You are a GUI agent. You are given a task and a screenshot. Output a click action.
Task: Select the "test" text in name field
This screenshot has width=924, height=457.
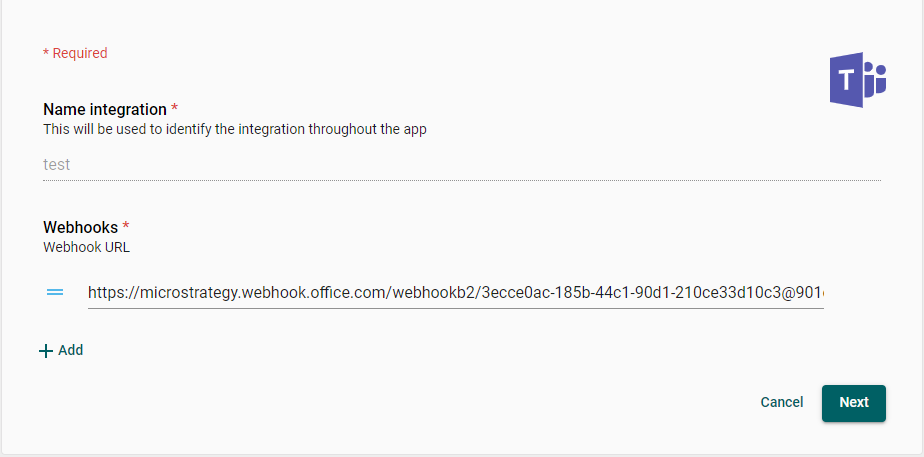[x=57, y=164]
